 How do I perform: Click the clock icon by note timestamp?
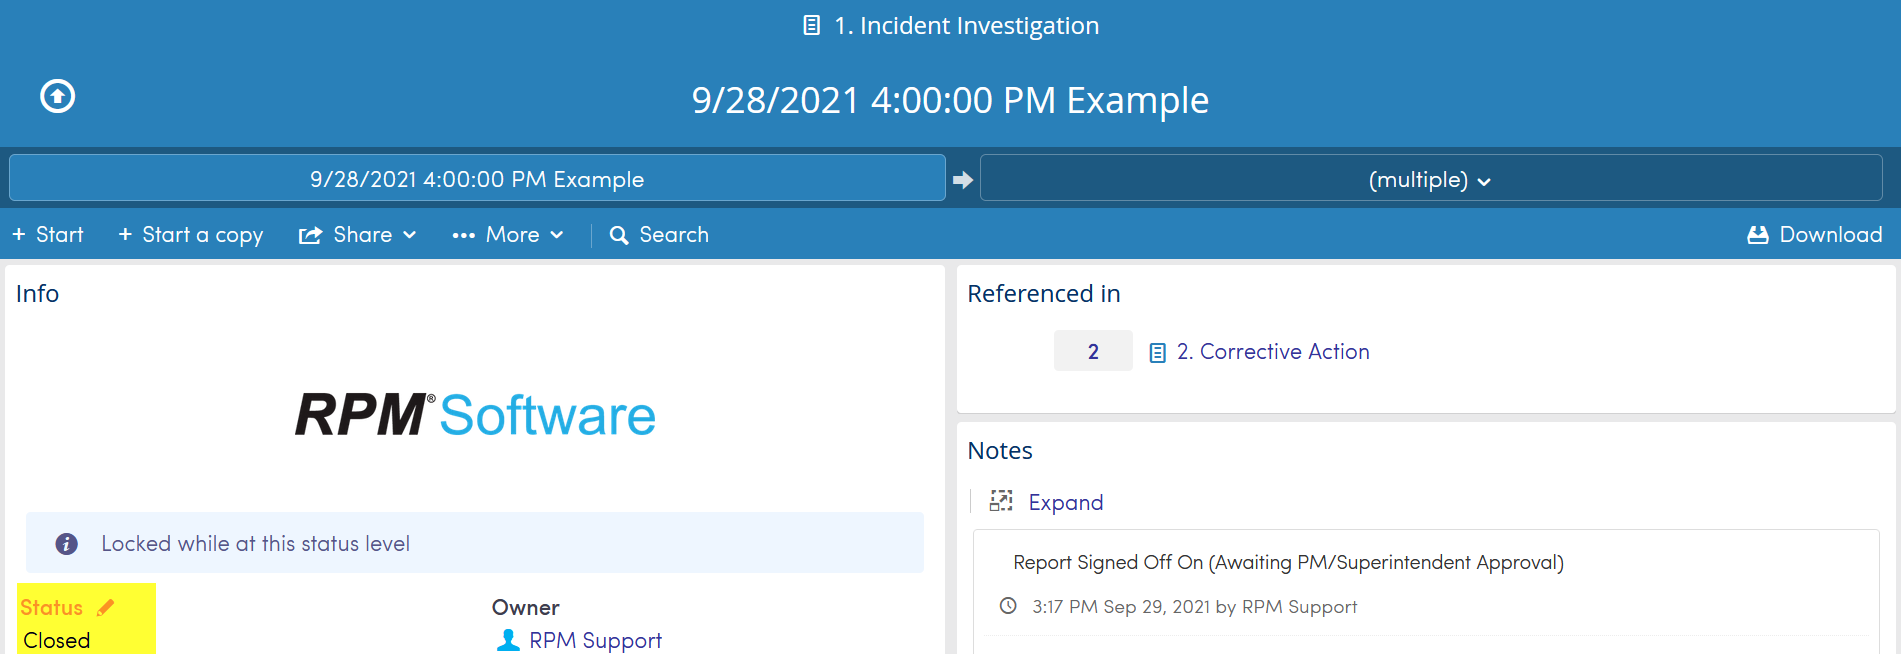1008,606
